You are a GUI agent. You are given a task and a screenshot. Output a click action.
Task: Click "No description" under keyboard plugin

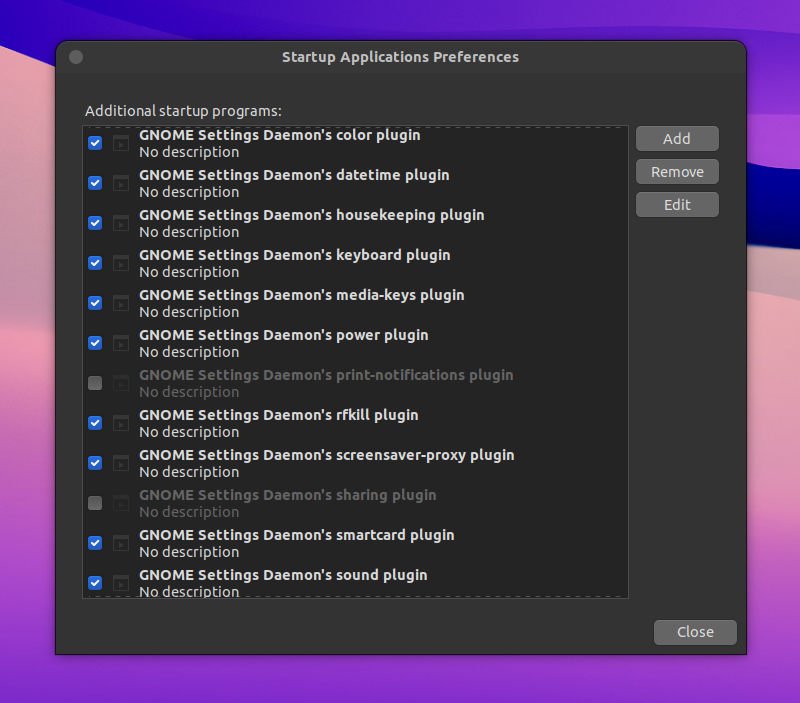[x=189, y=272]
